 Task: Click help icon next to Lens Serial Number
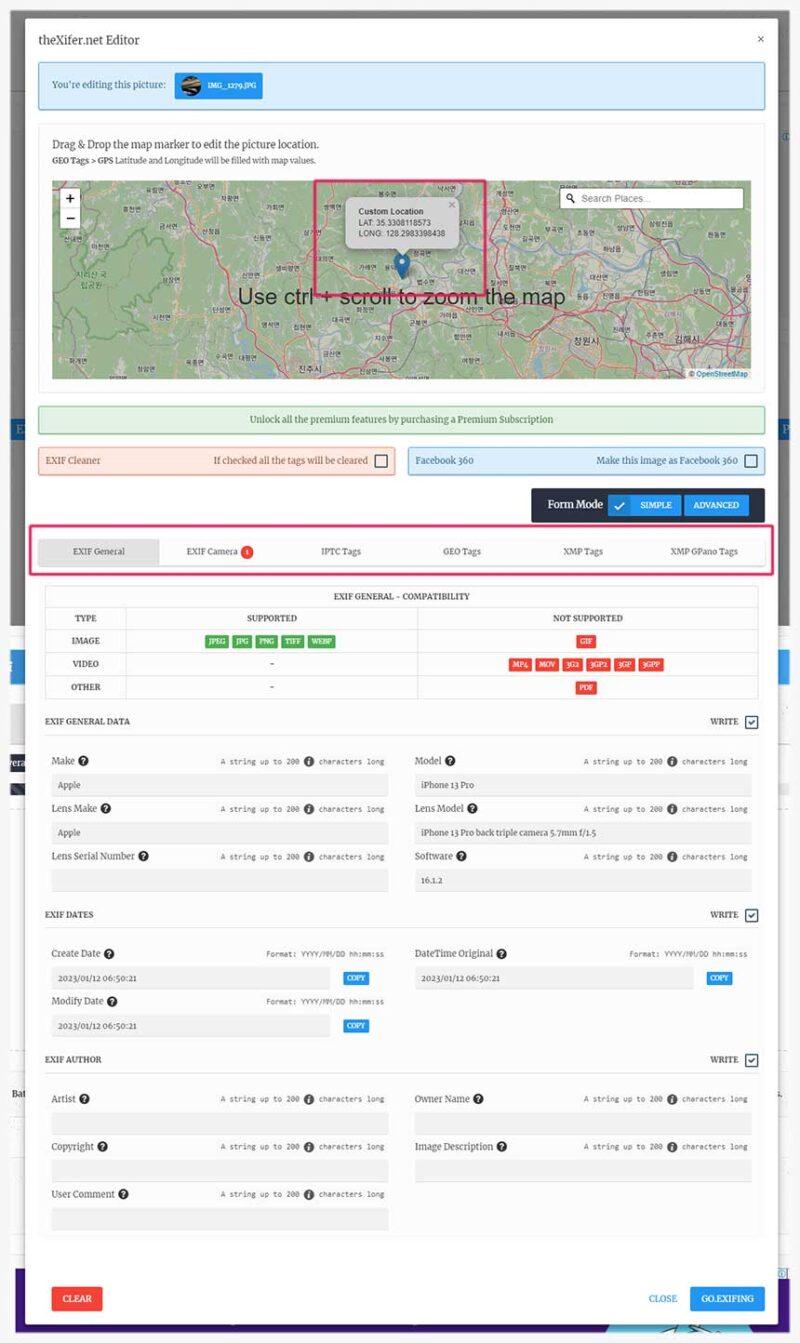click(x=144, y=856)
